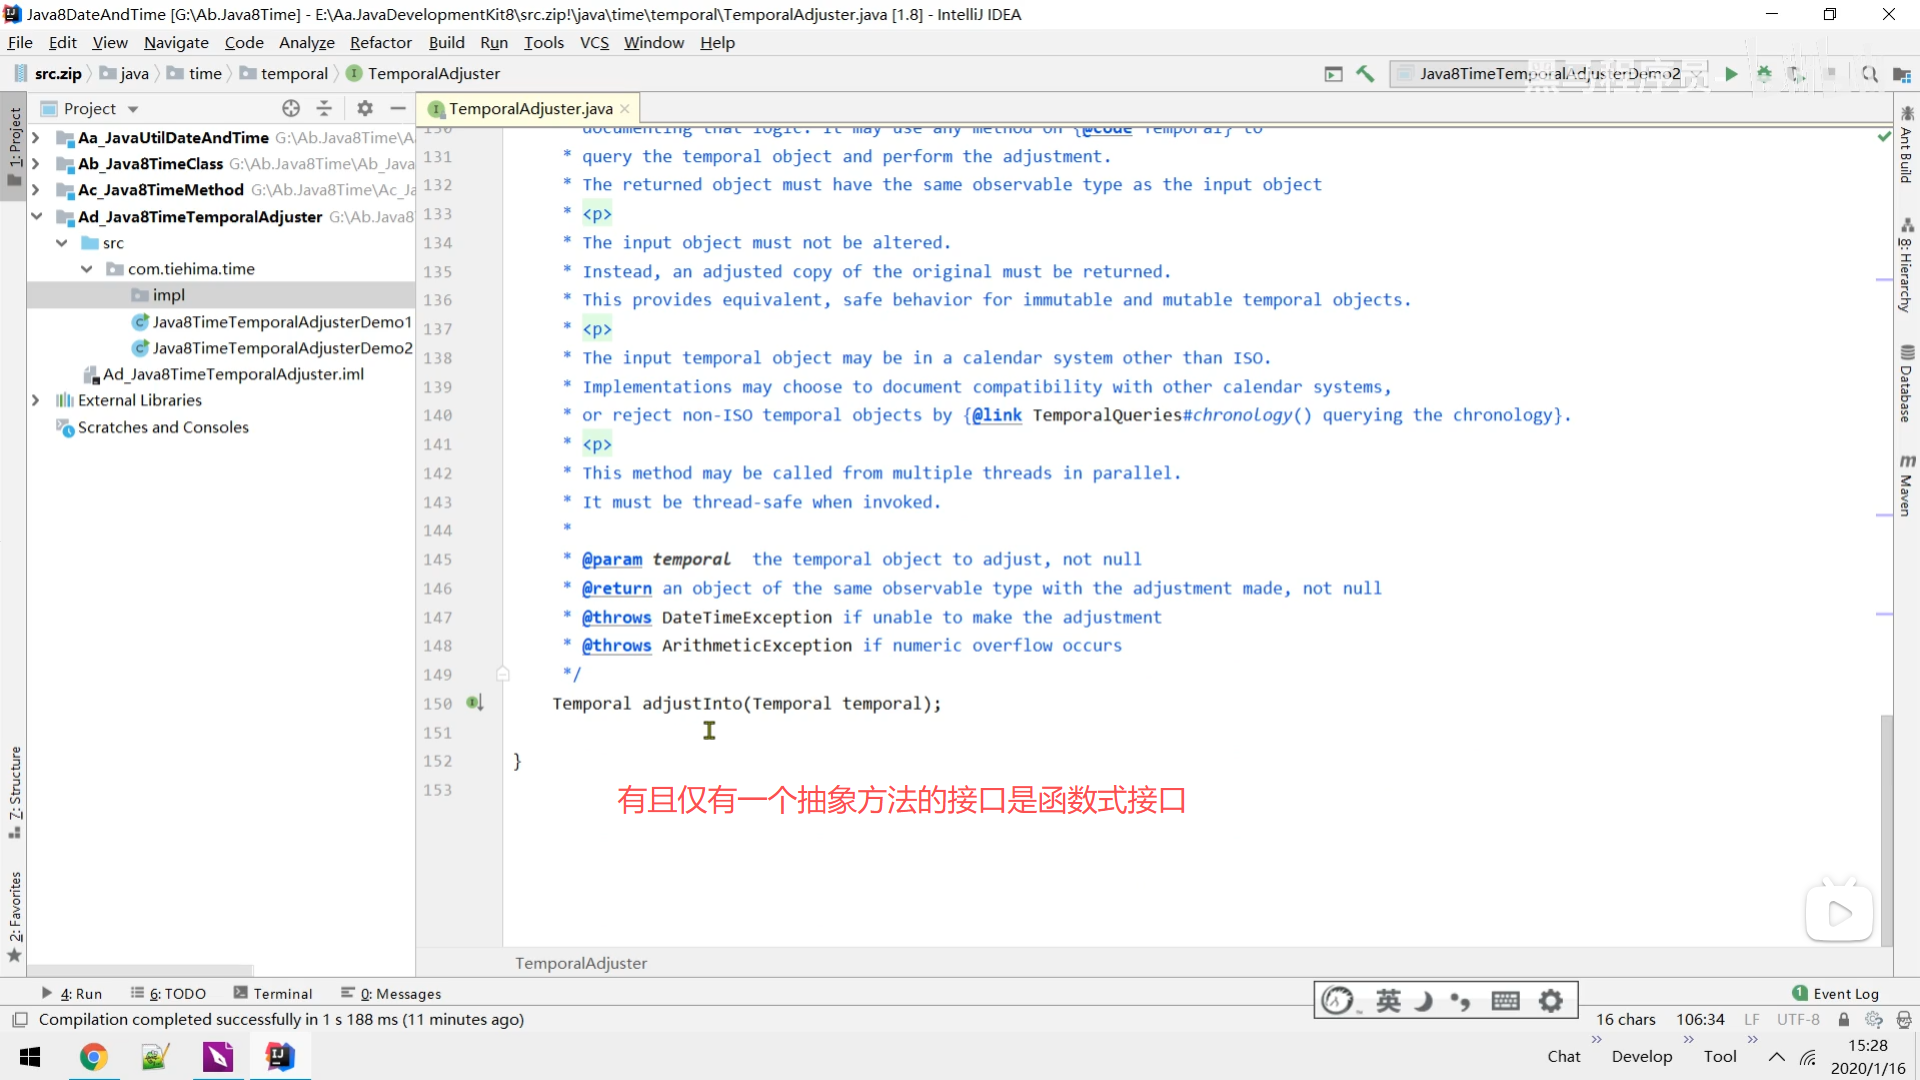Expand External Libraries node
Viewport: 1920px width, 1080px height.
click(x=36, y=400)
